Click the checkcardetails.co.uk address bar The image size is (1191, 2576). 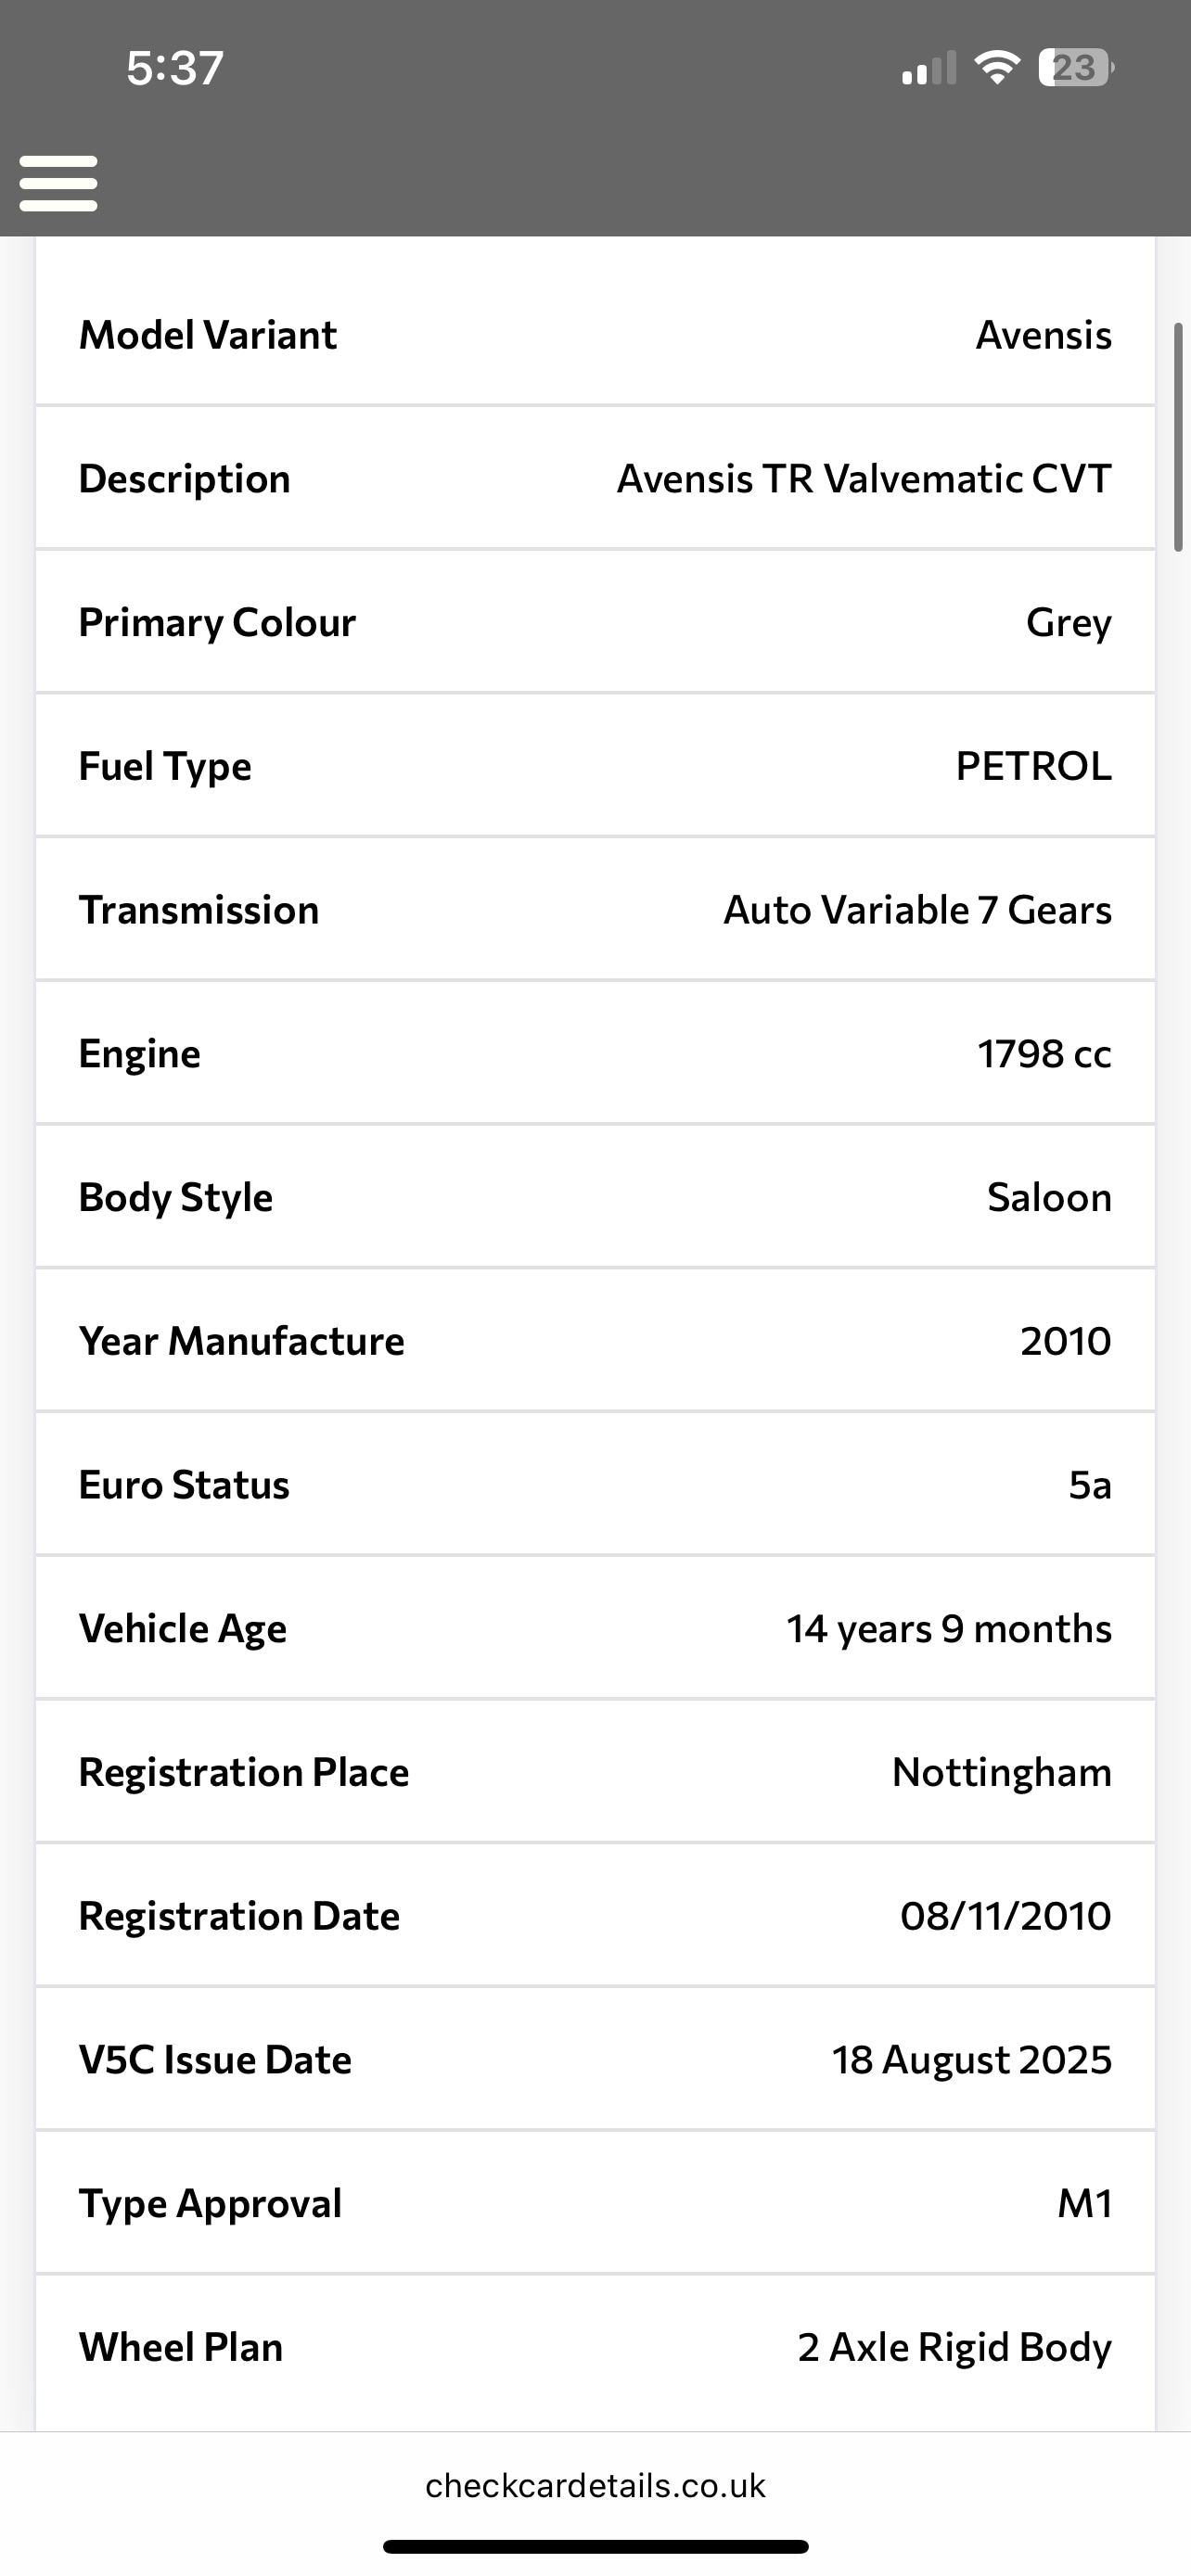tap(595, 2485)
